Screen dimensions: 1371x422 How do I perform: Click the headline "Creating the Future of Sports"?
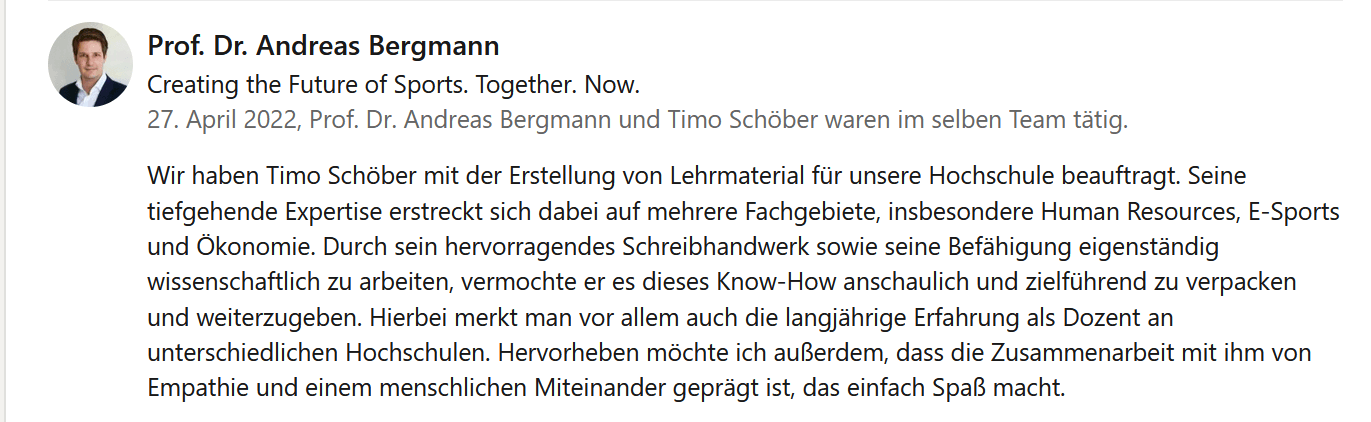click(393, 83)
